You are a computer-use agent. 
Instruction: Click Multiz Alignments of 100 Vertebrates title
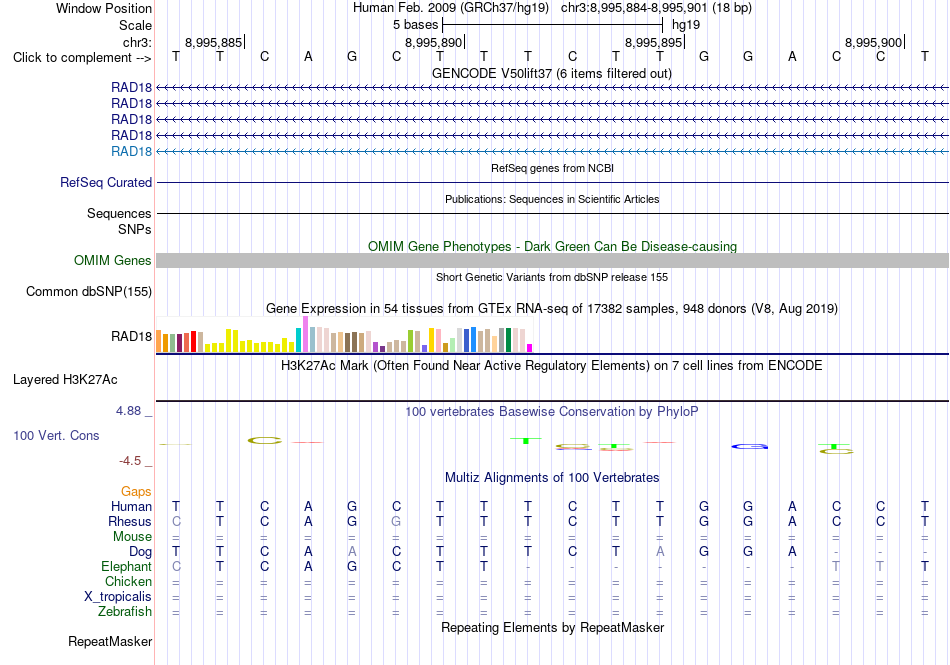pos(552,478)
